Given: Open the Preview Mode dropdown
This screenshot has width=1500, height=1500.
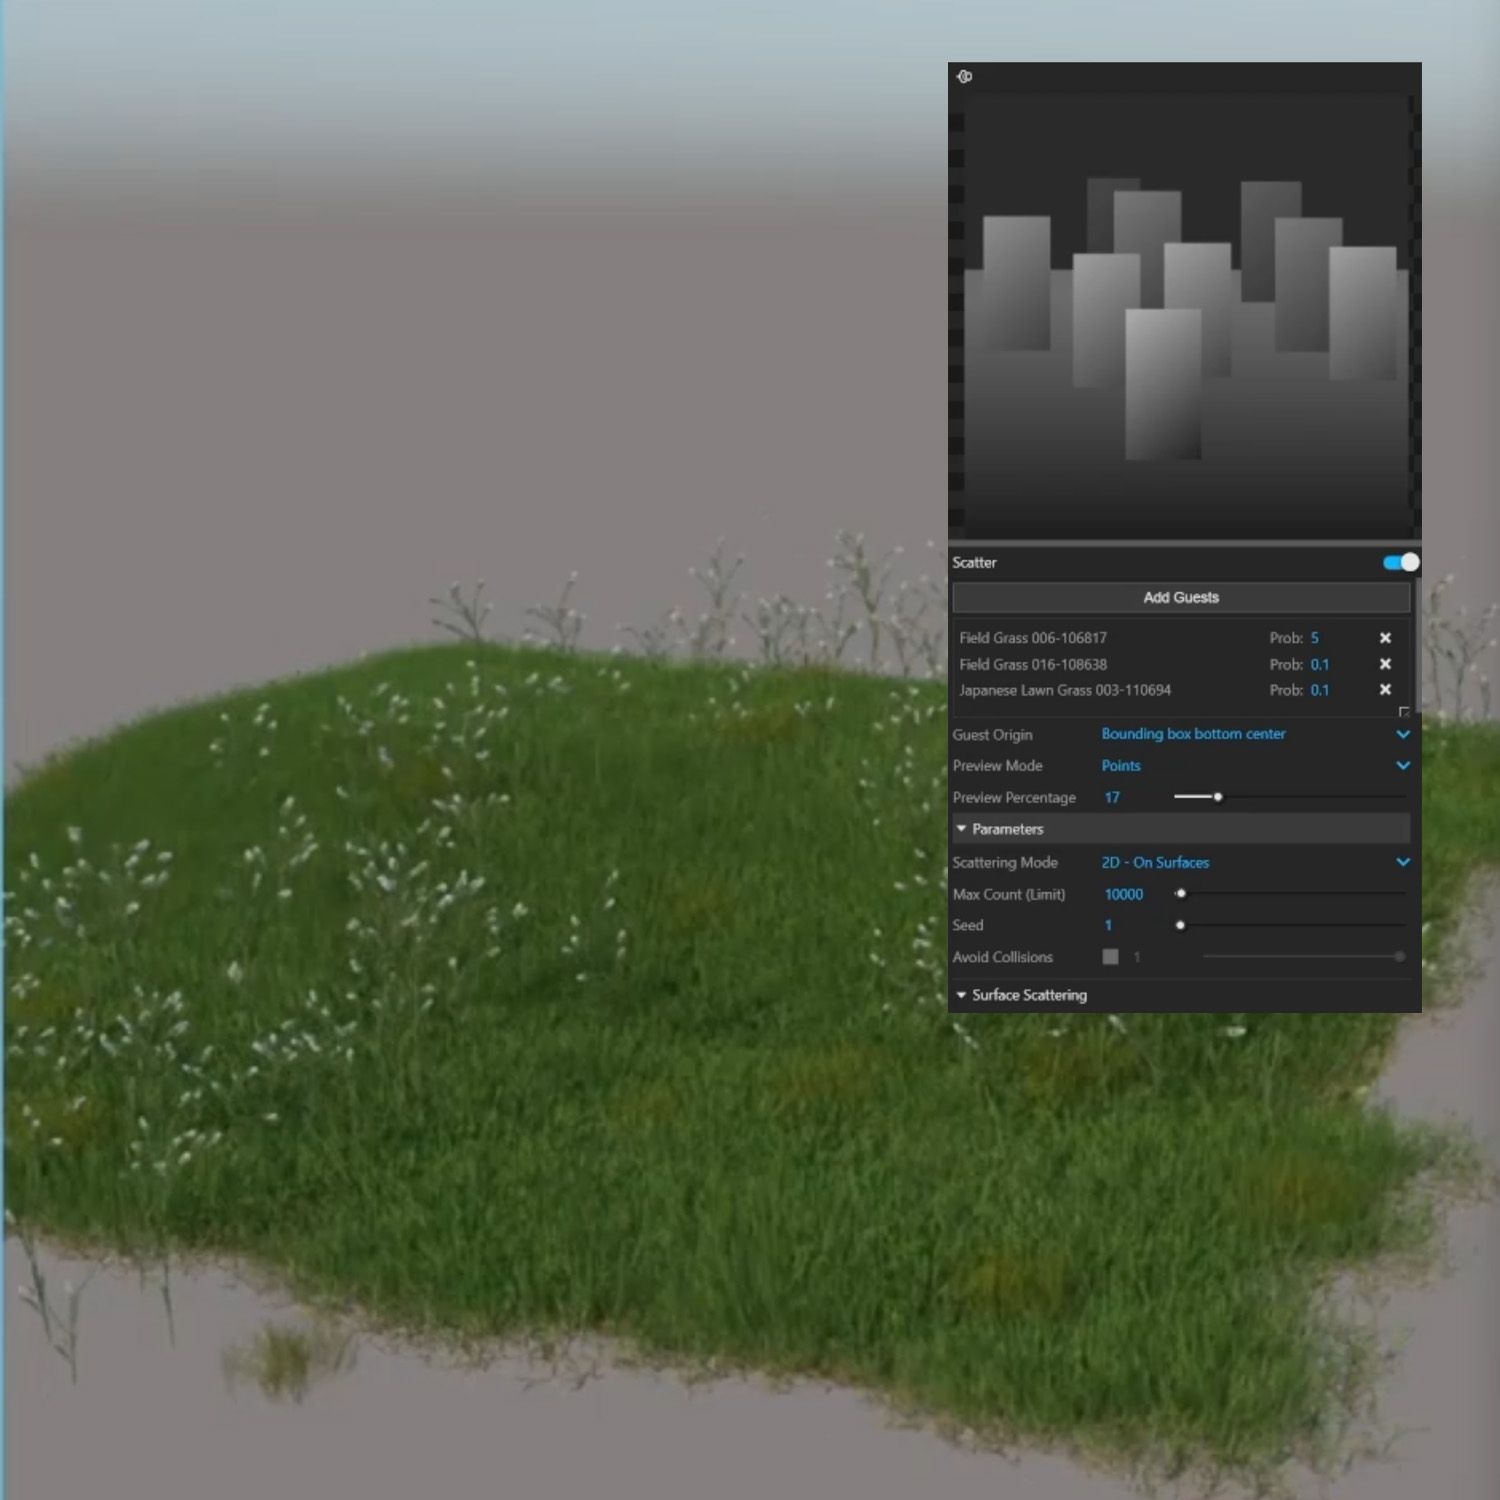Looking at the screenshot, I should pos(1403,765).
